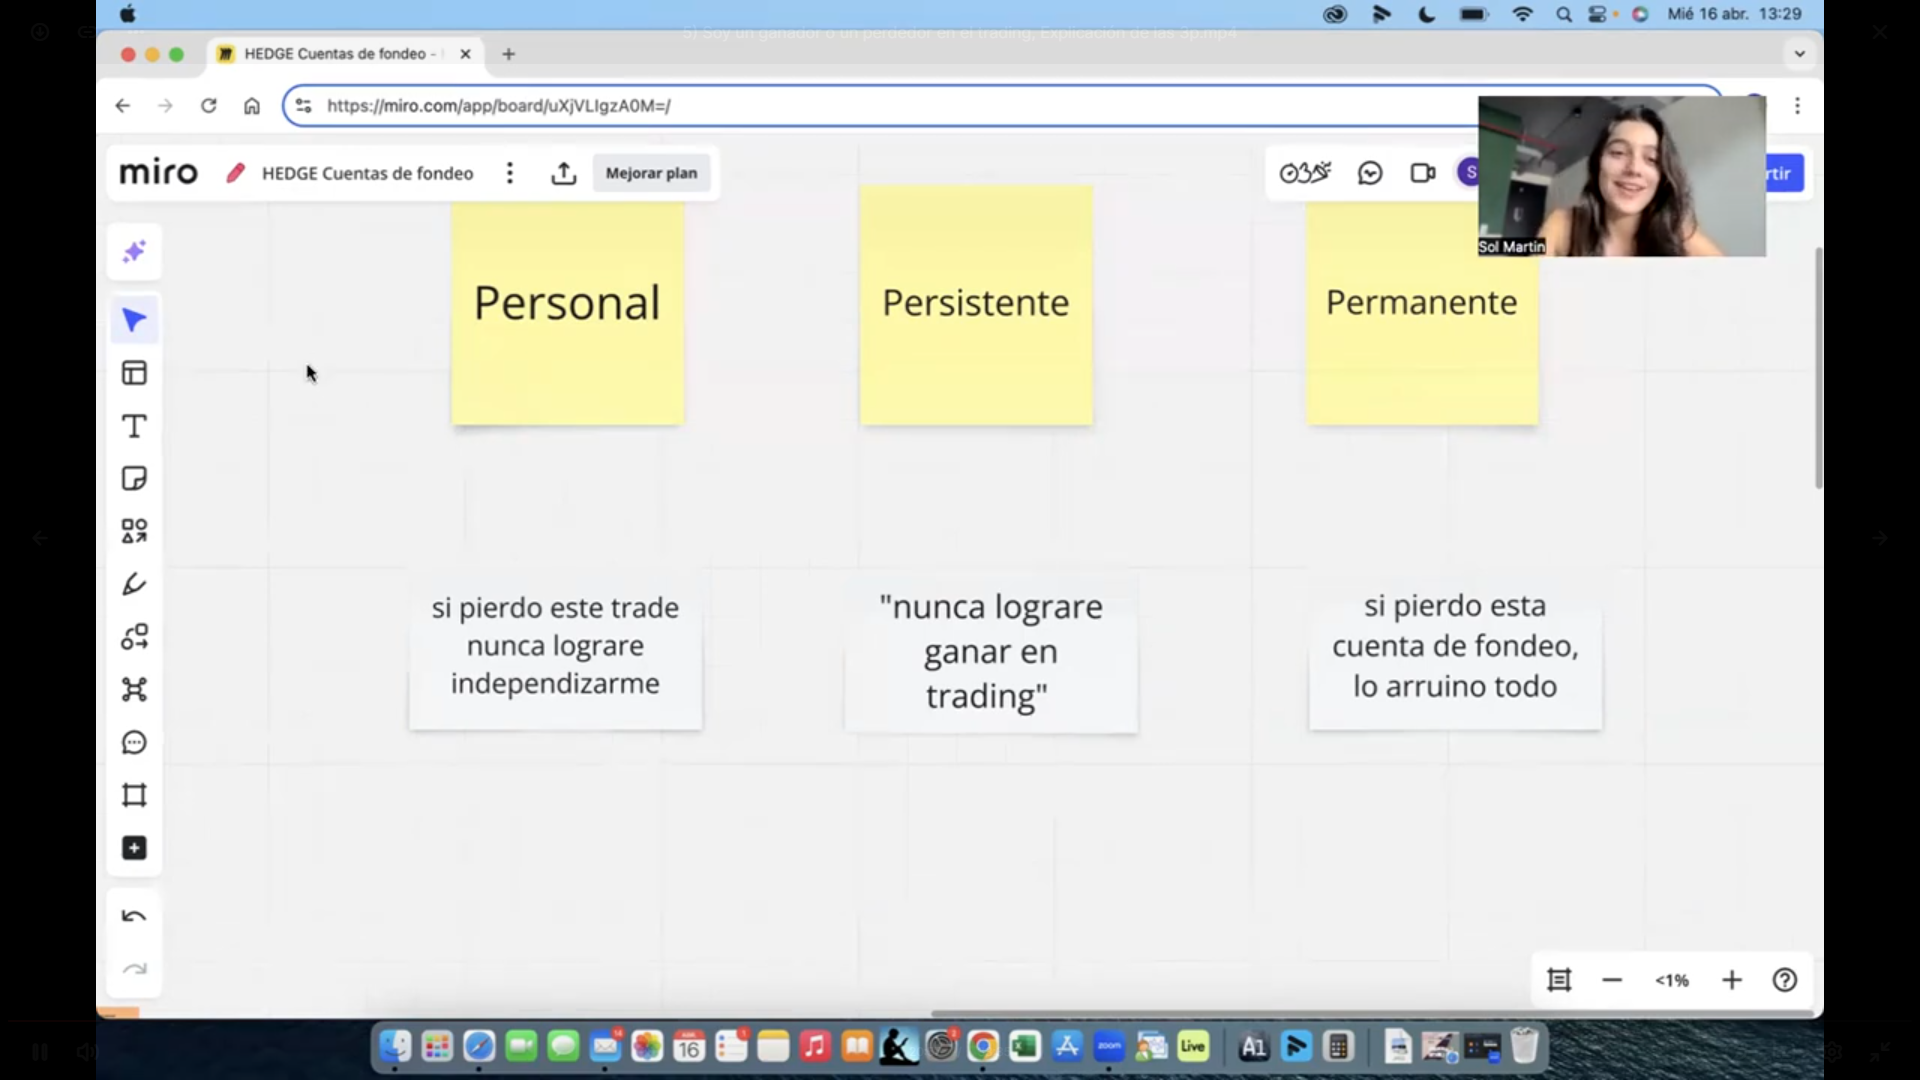Open Miro AI sparkle tool

[x=134, y=251]
